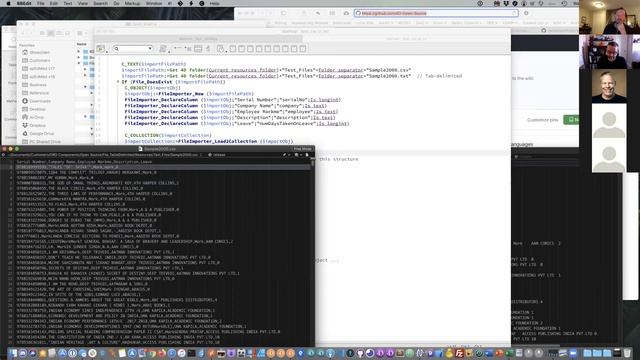Click the CSV header line starting with Serial Number

84,162
